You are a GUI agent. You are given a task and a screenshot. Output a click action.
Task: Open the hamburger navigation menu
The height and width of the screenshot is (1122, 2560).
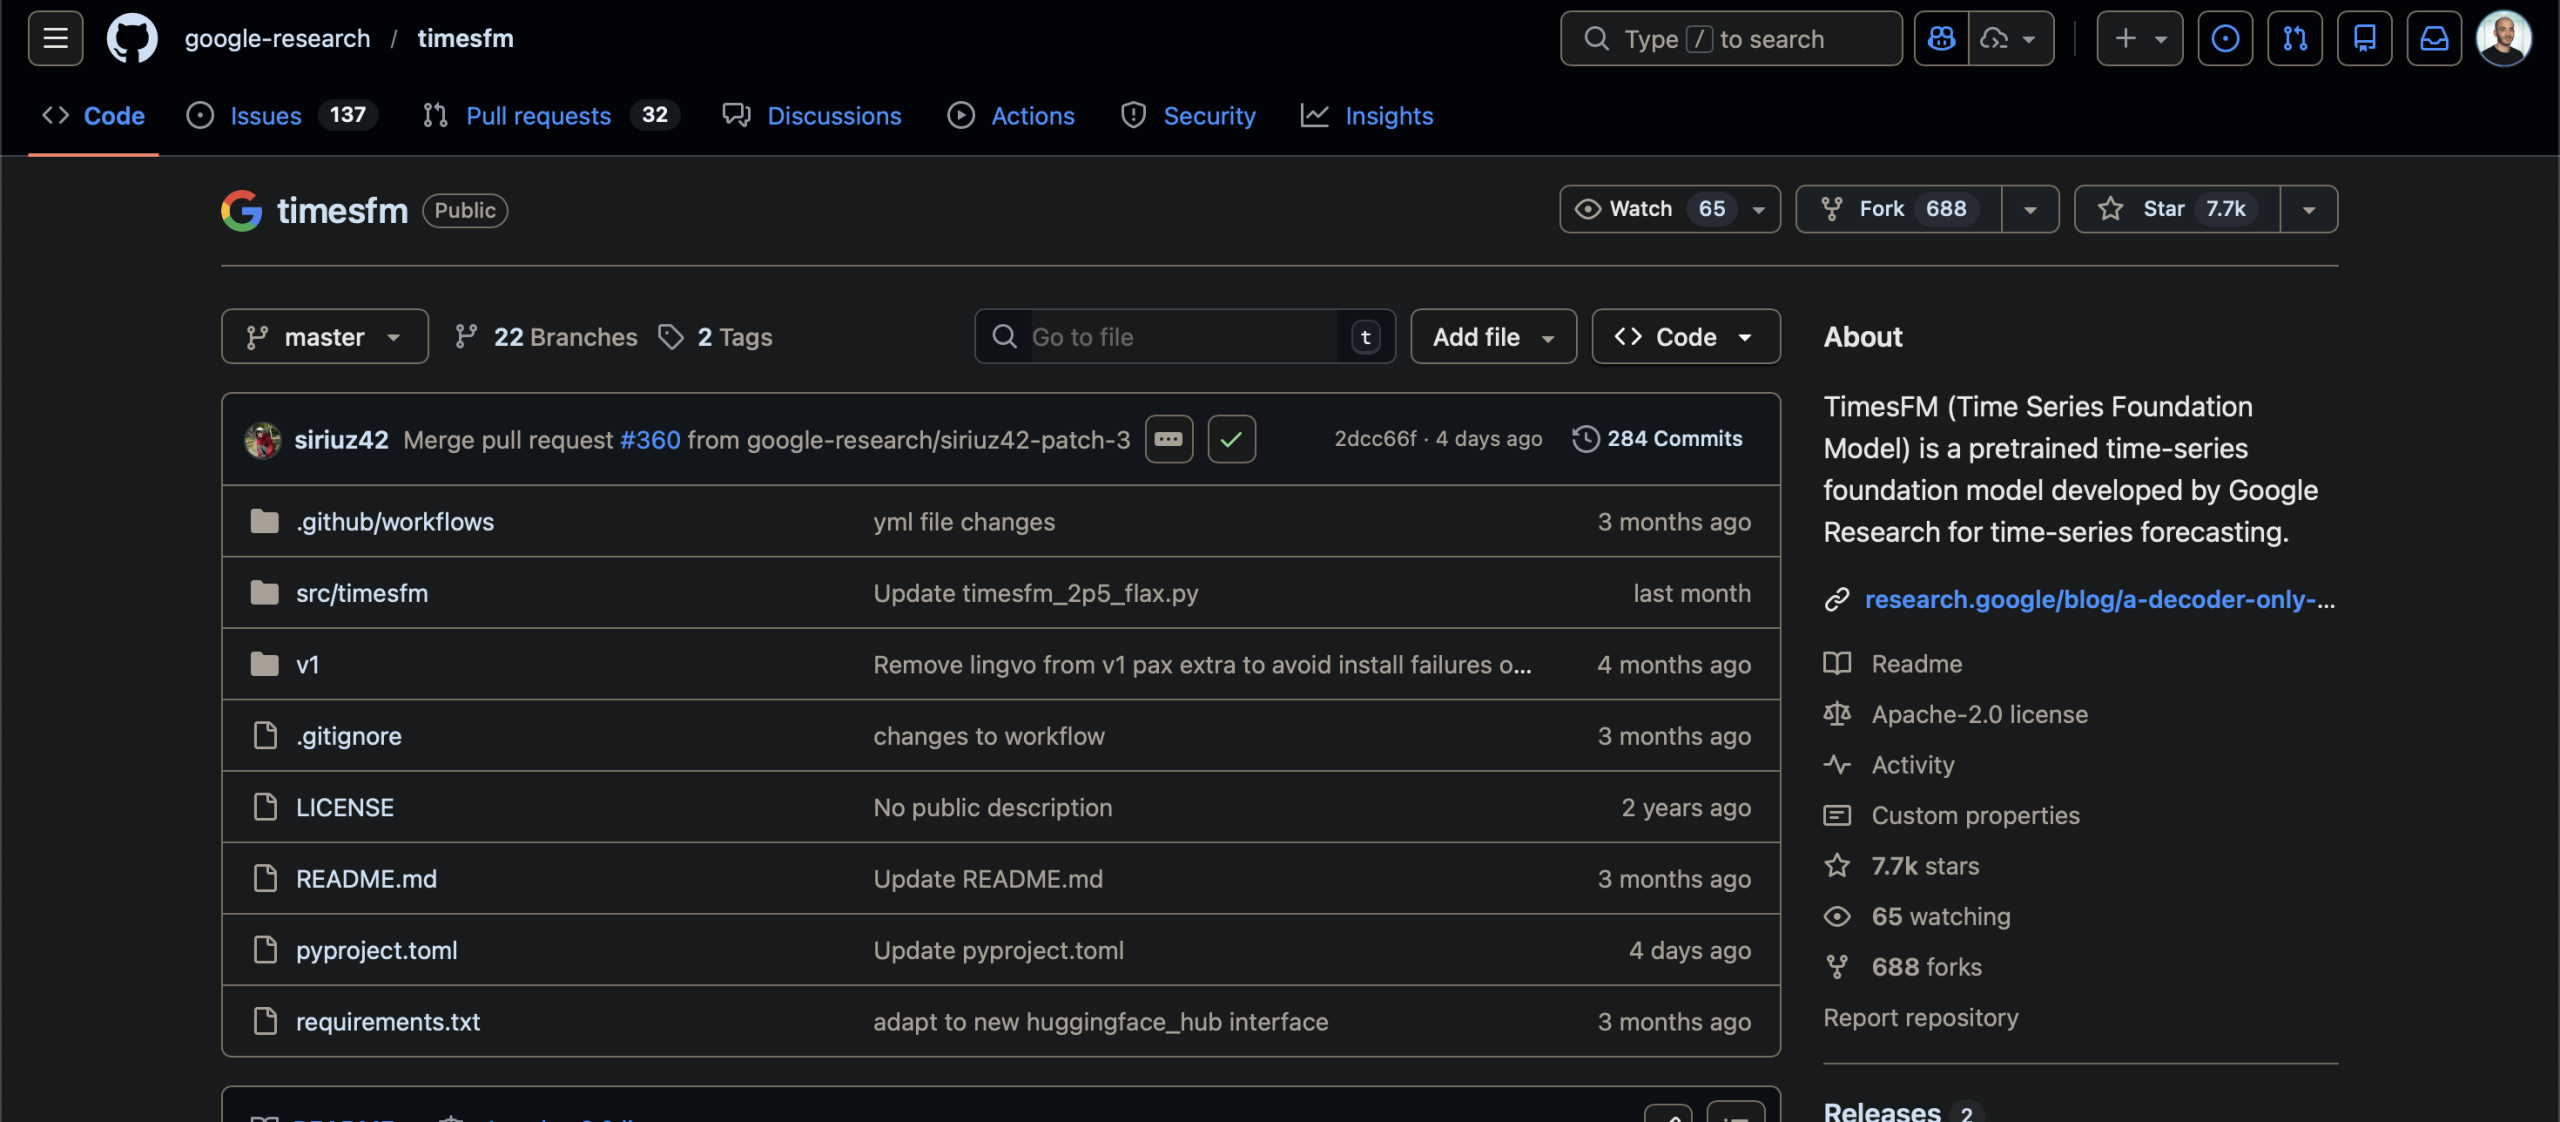click(x=53, y=38)
